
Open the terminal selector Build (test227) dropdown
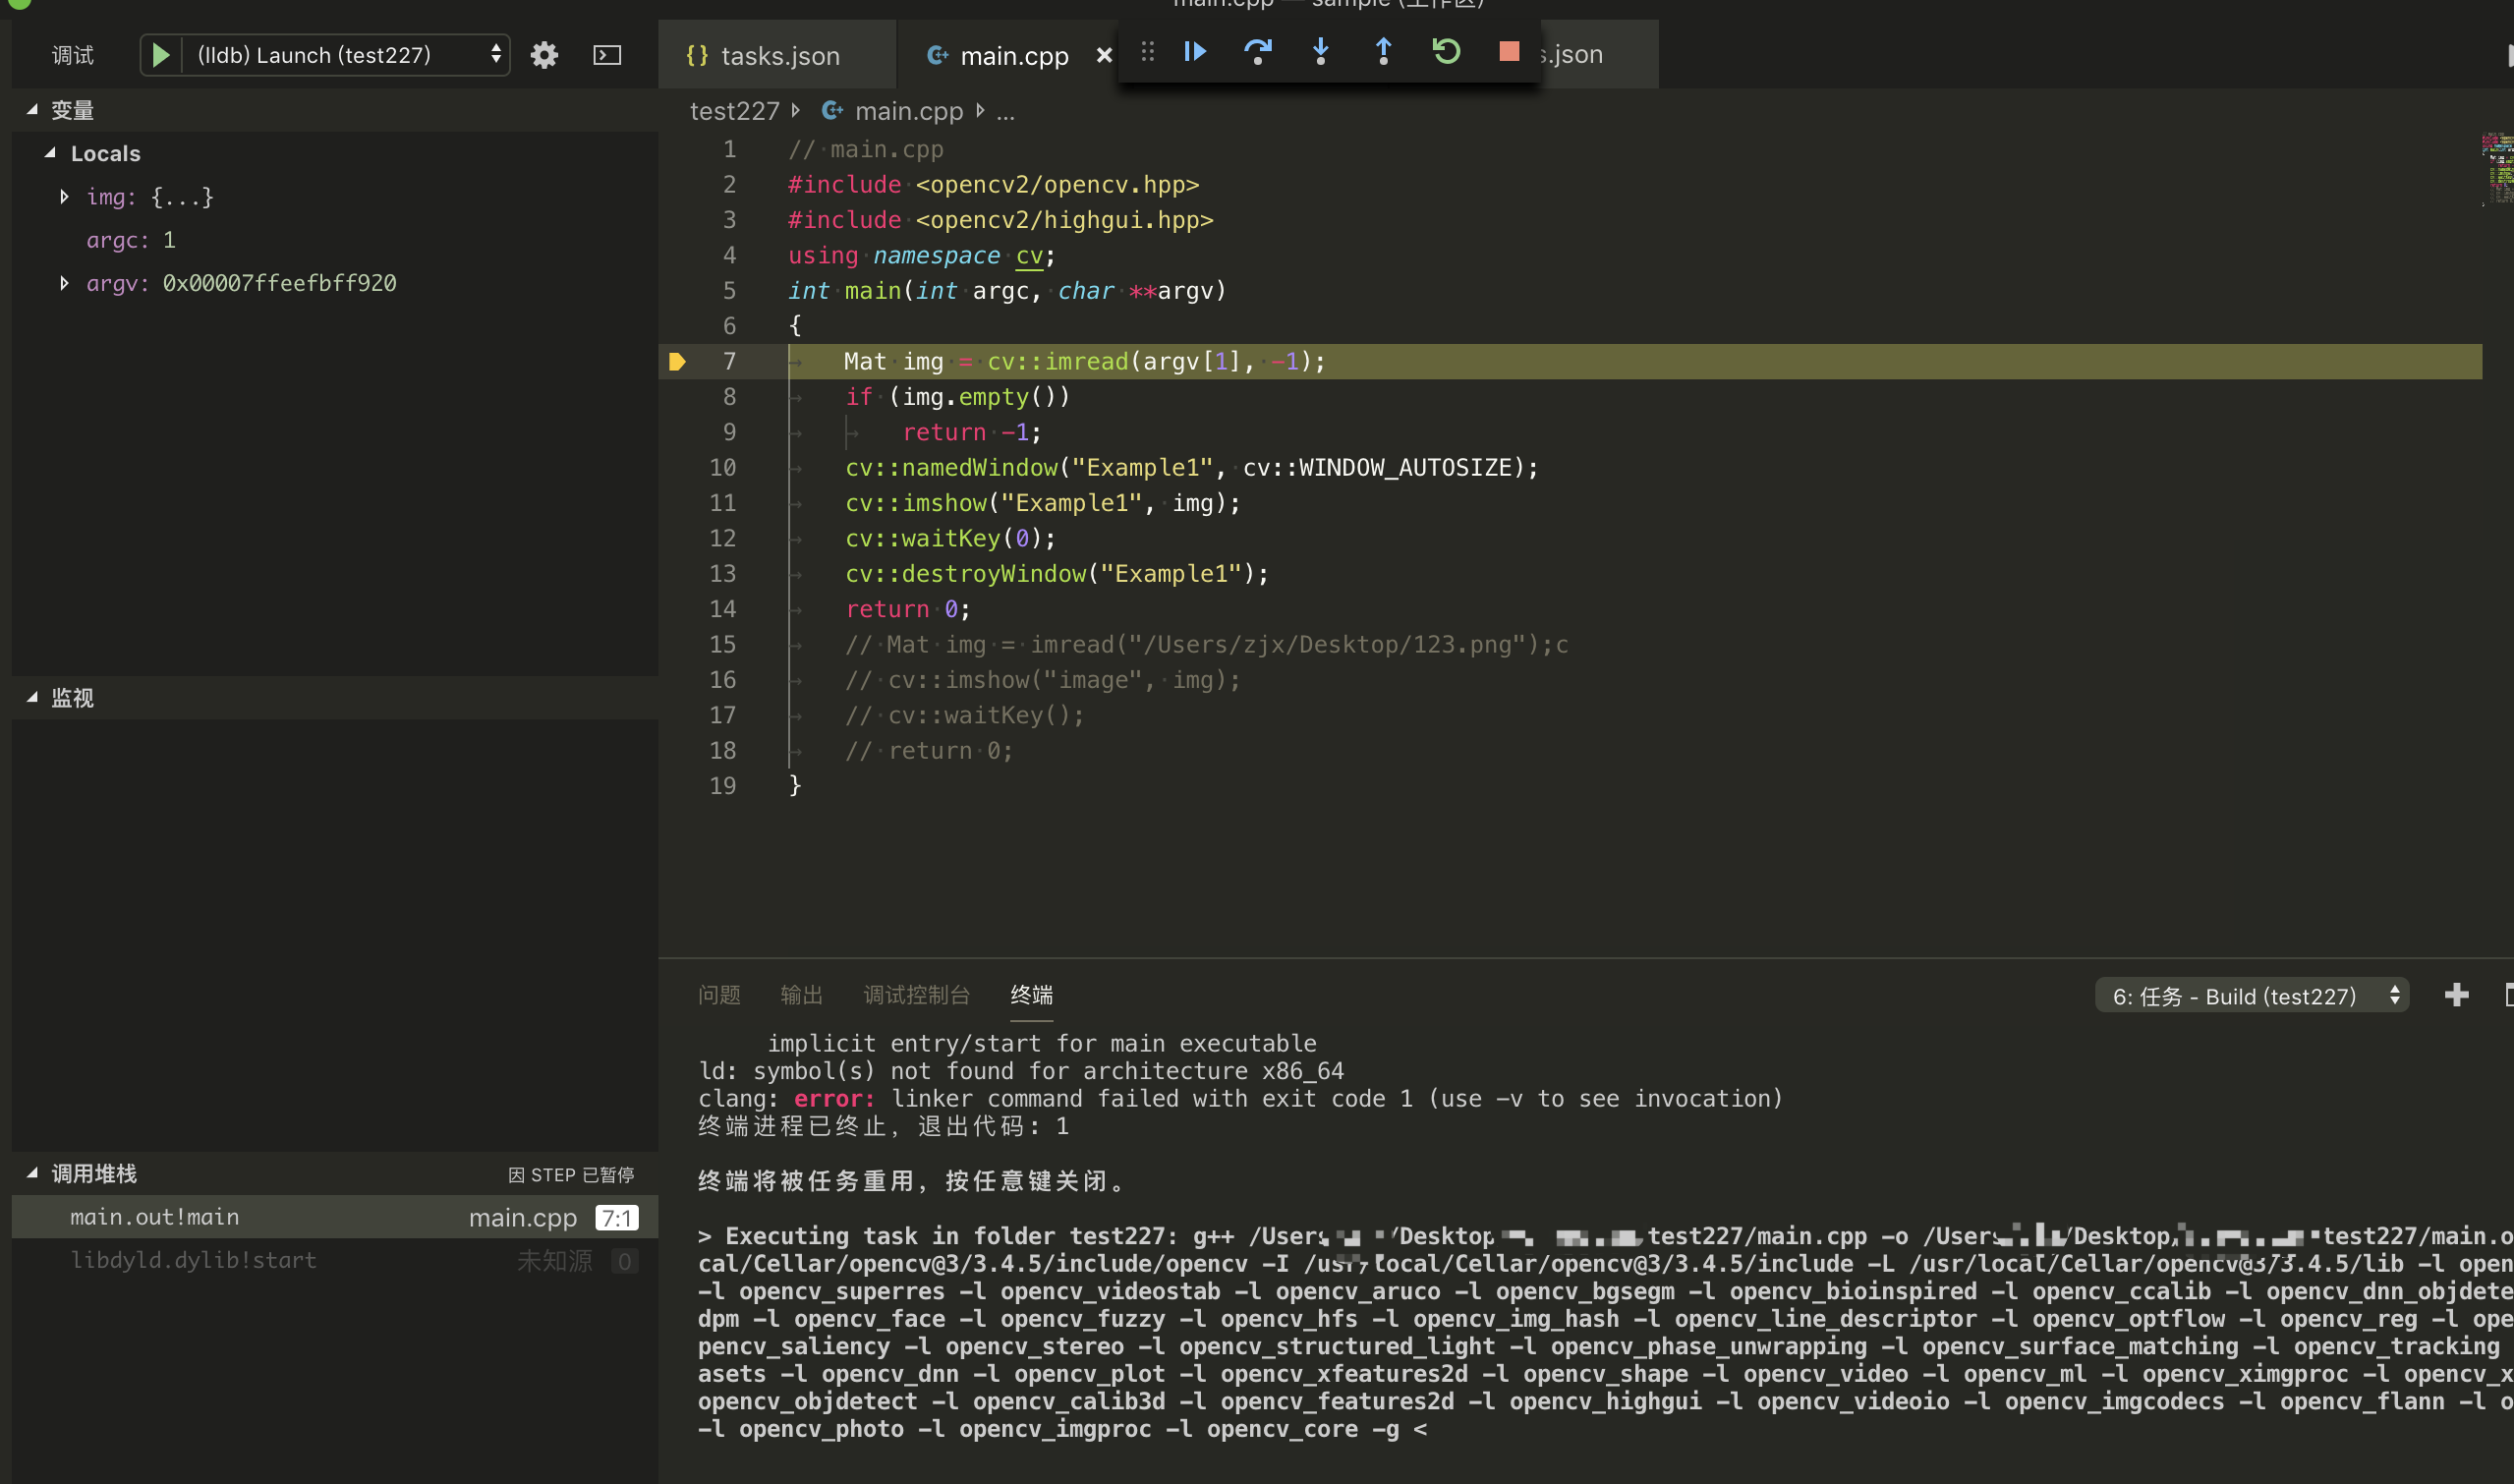[x=2250, y=996]
